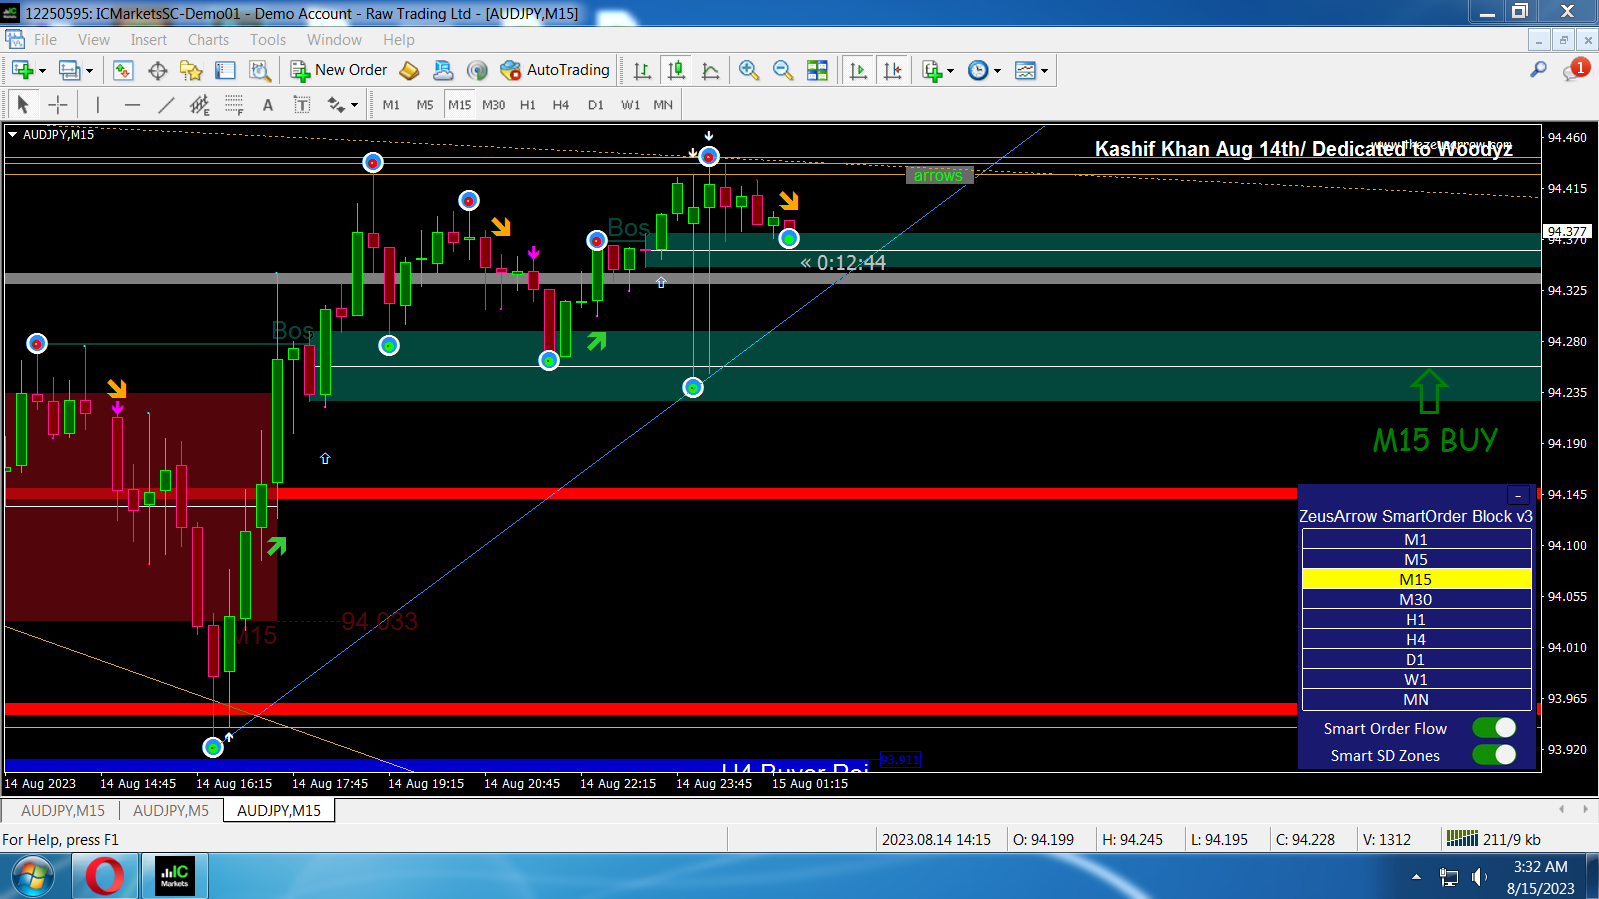Toggle Smart Order Flow switch

1494,728
